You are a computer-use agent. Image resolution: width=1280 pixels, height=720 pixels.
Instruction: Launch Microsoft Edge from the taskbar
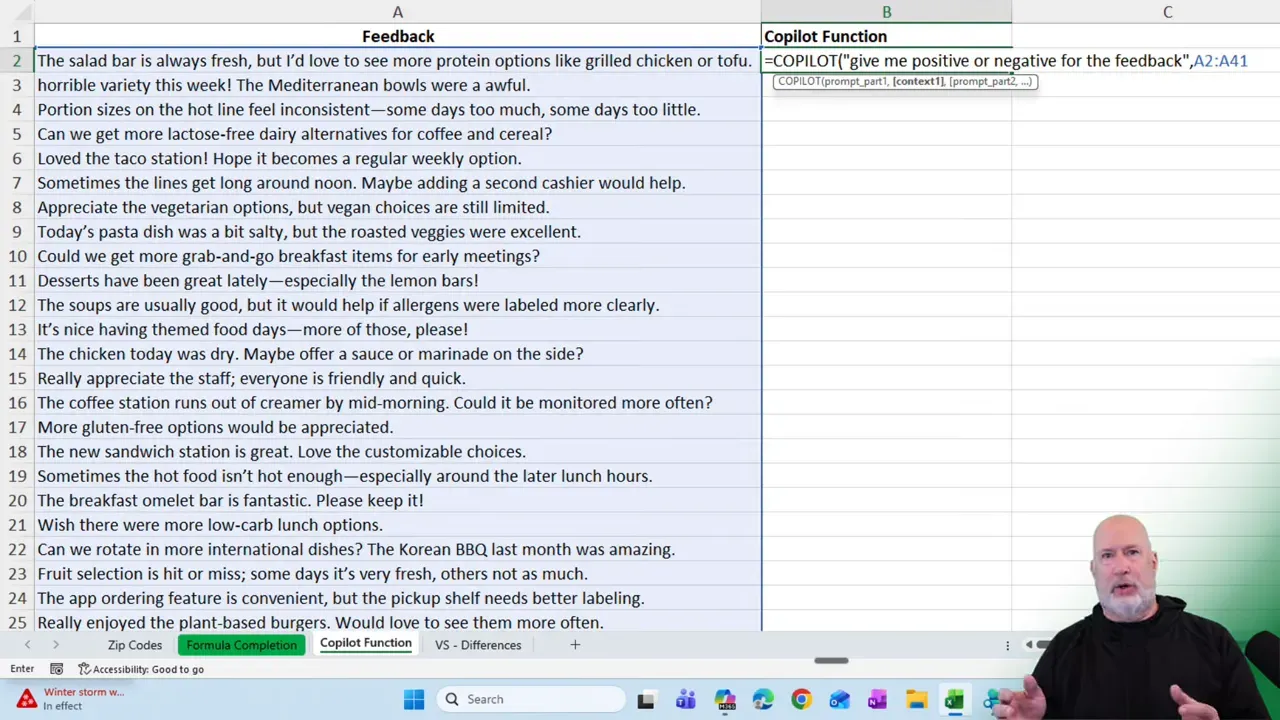pyautogui.click(x=762, y=699)
